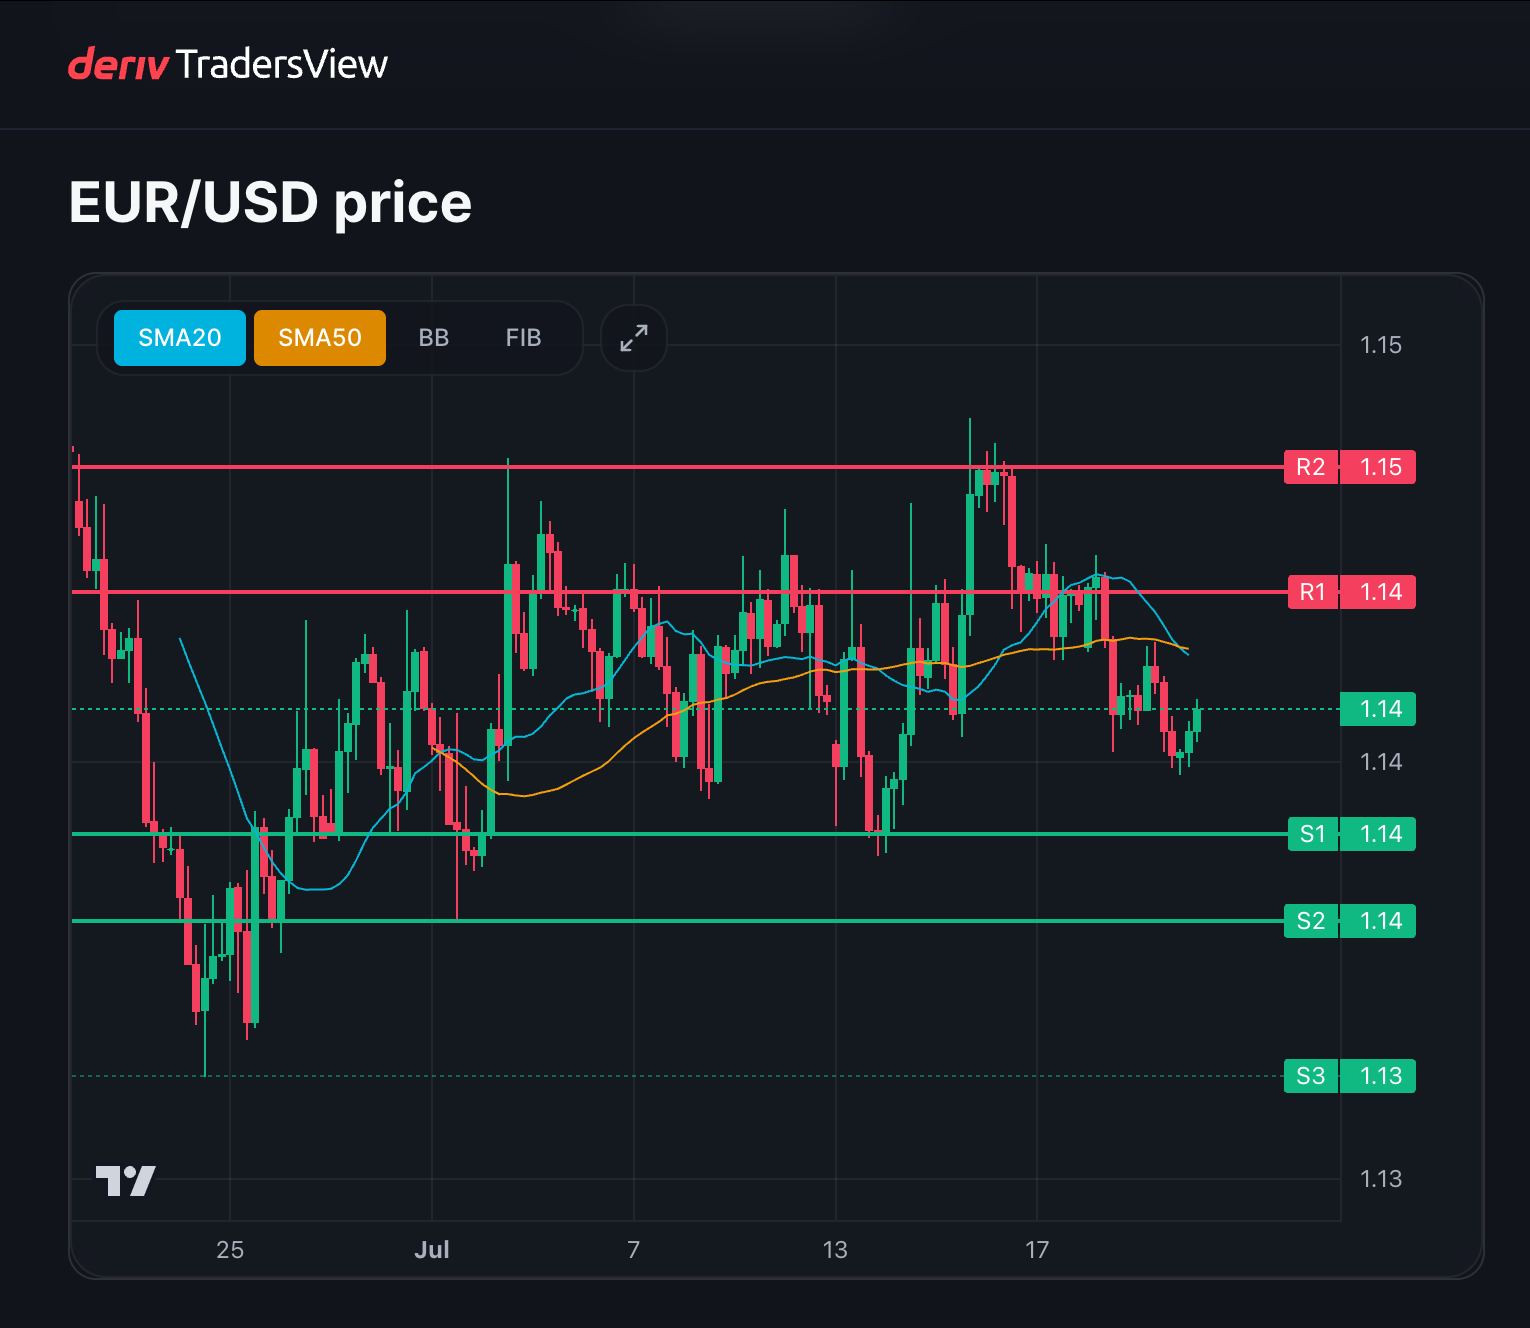
Task: Toggle the SMA20 indicator off
Action: [x=180, y=338]
